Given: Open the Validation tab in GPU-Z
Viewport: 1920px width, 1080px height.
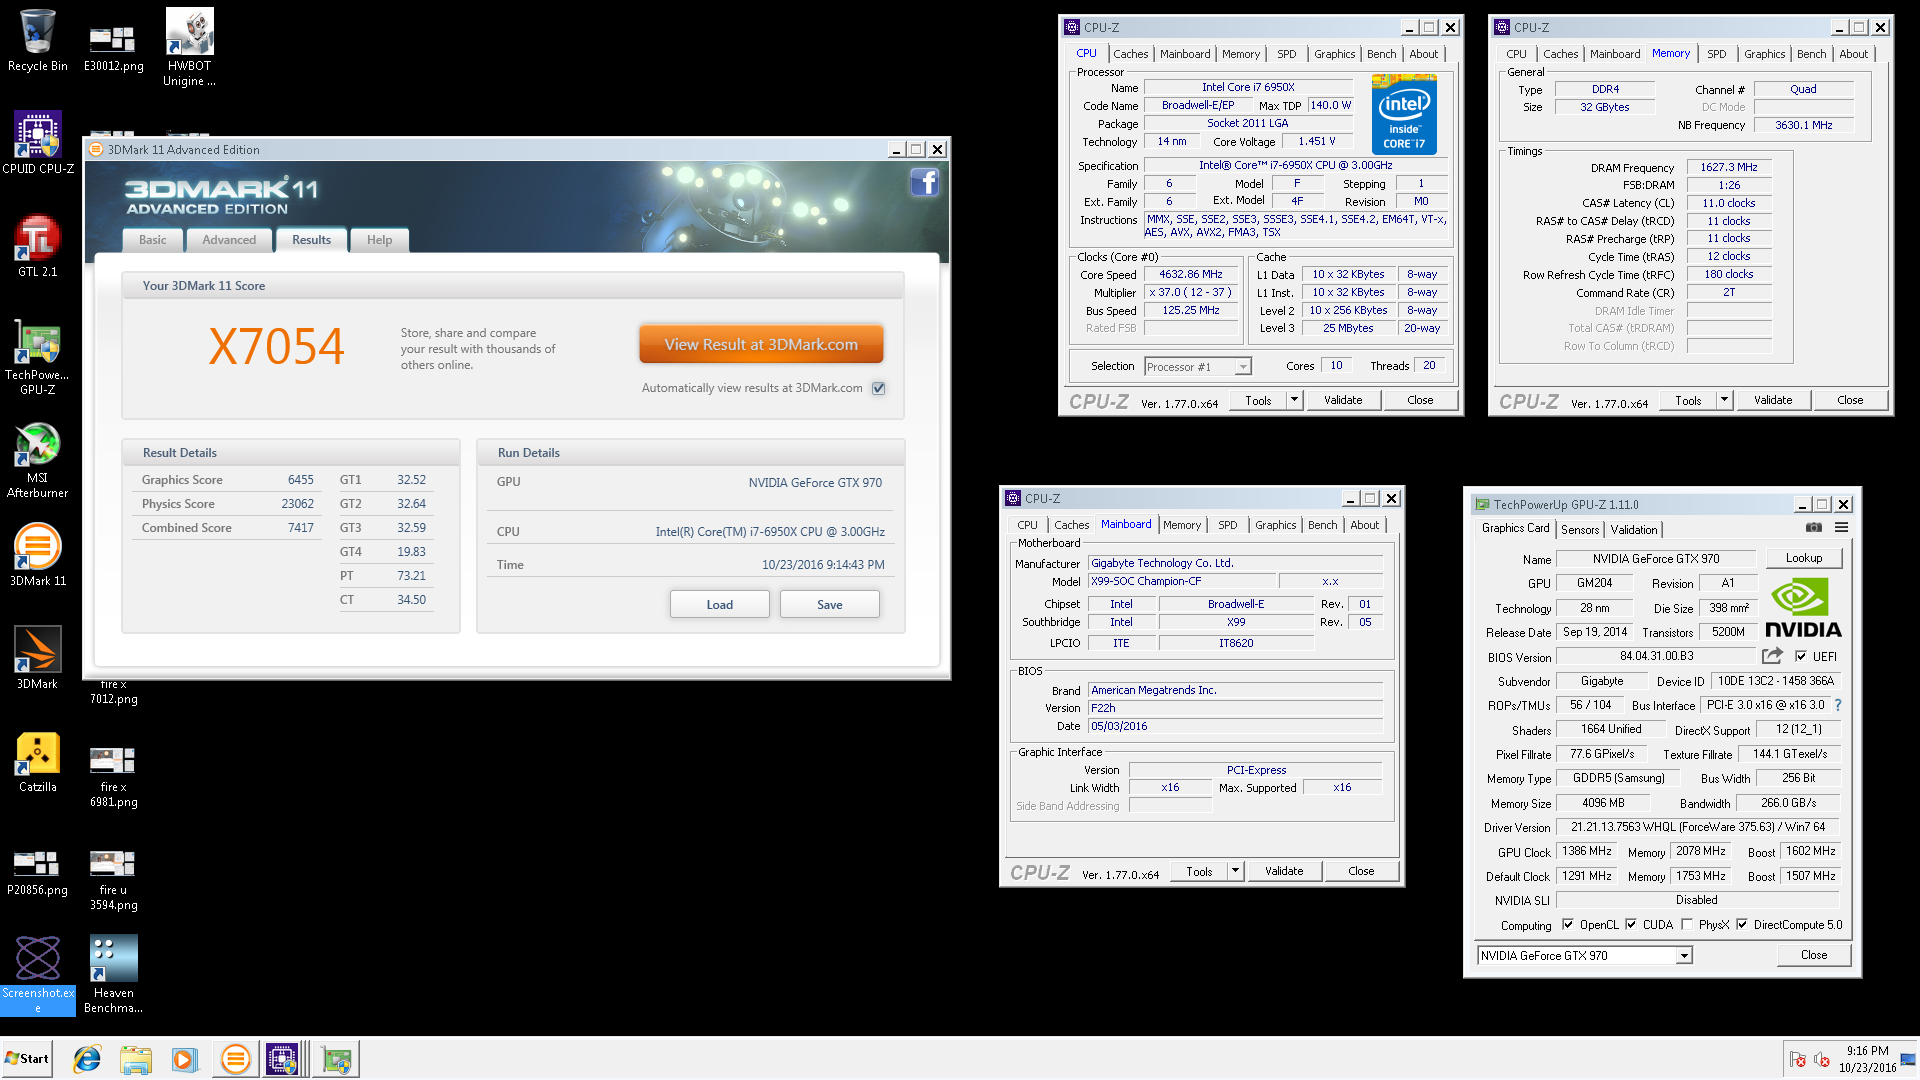Looking at the screenshot, I should click(x=1634, y=530).
